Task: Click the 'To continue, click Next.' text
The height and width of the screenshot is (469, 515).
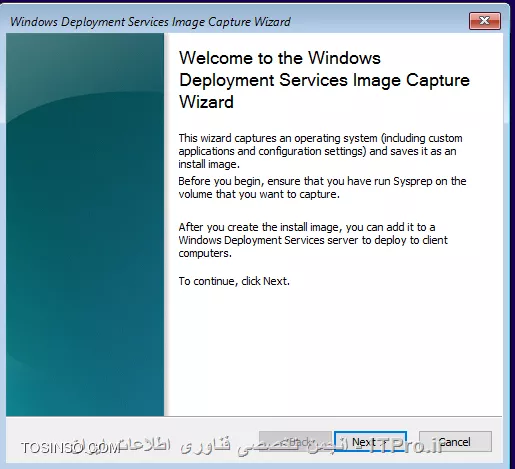Action: tap(234, 281)
